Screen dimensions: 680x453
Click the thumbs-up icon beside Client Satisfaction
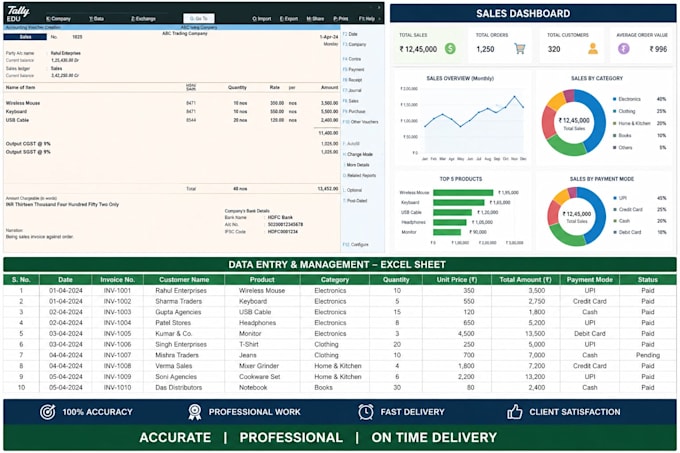coord(515,412)
